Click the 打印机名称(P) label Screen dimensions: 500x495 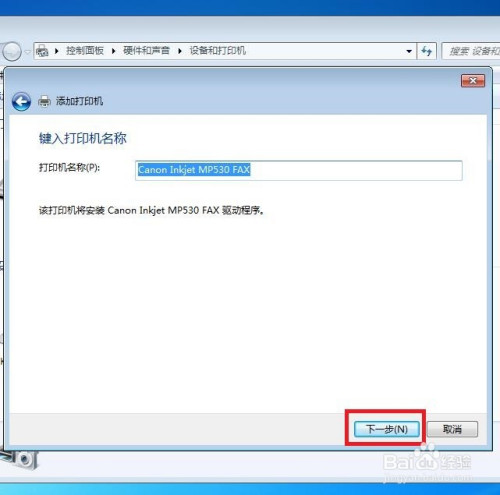[69, 167]
